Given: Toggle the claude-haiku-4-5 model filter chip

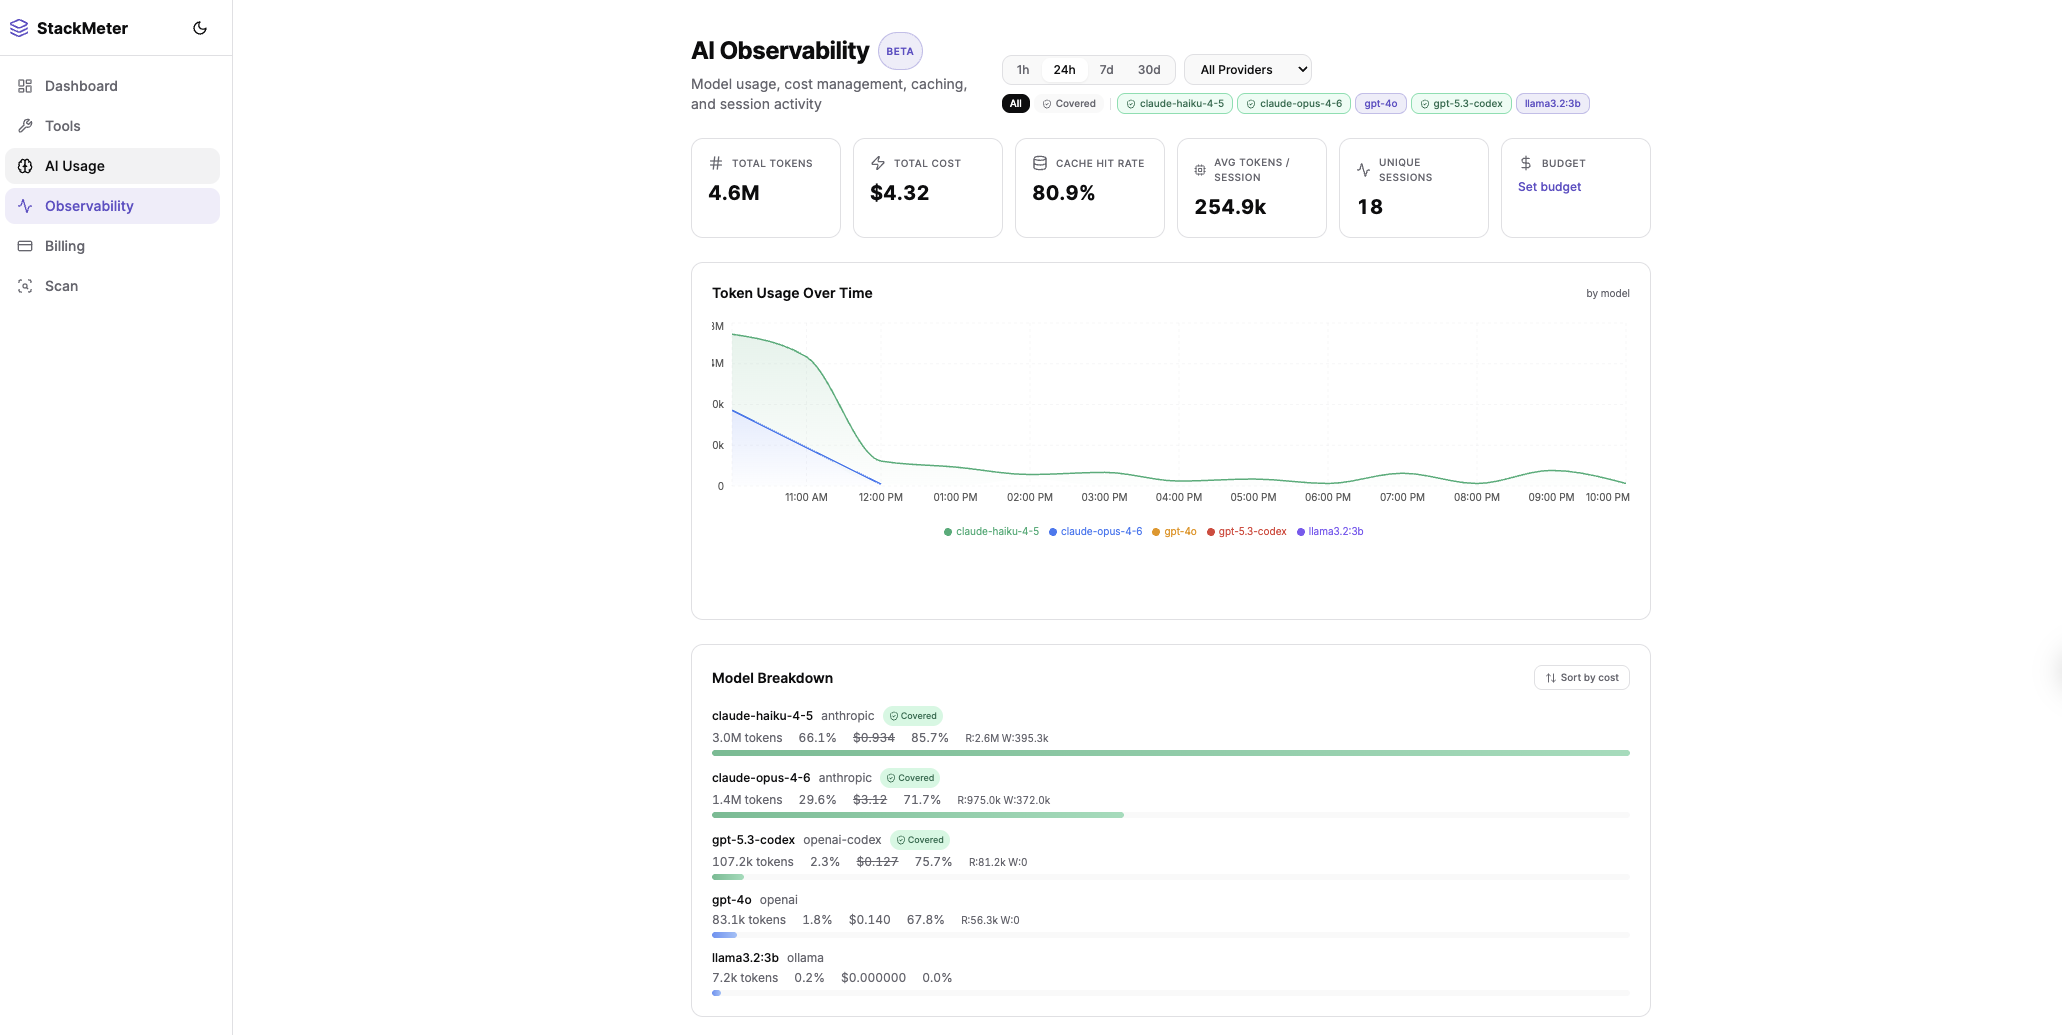Looking at the screenshot, I should (x=1174, y=103).
